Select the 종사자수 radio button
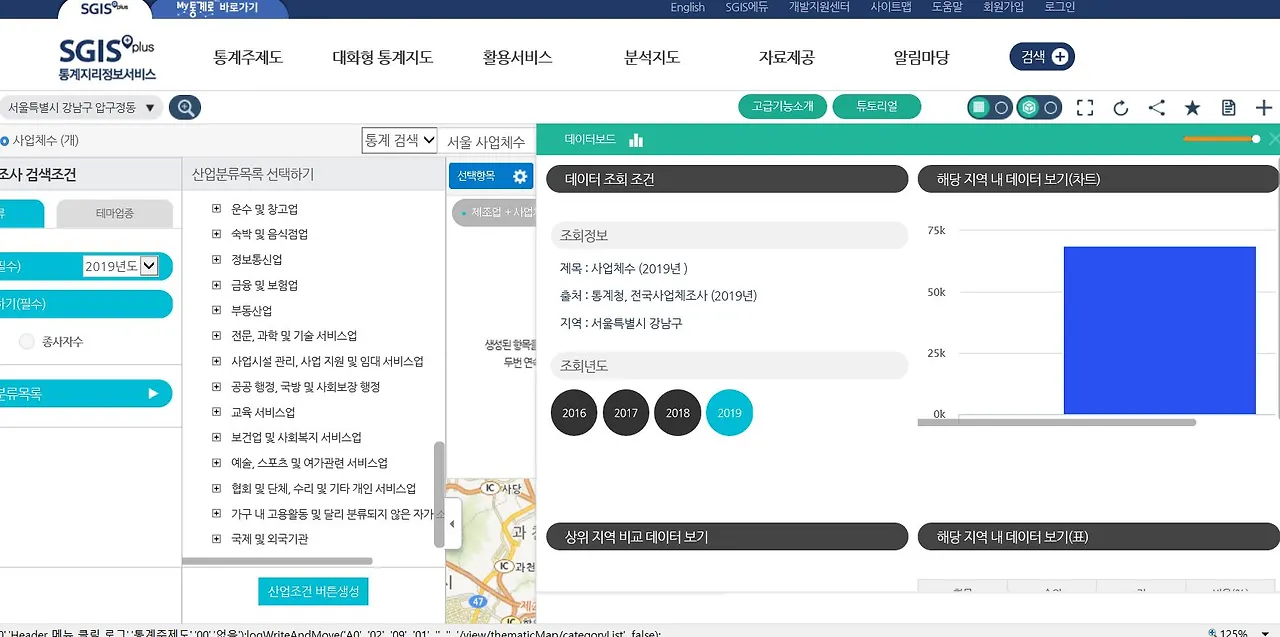Viewport: 1280px width, 637px height. [x=26, y=340]
